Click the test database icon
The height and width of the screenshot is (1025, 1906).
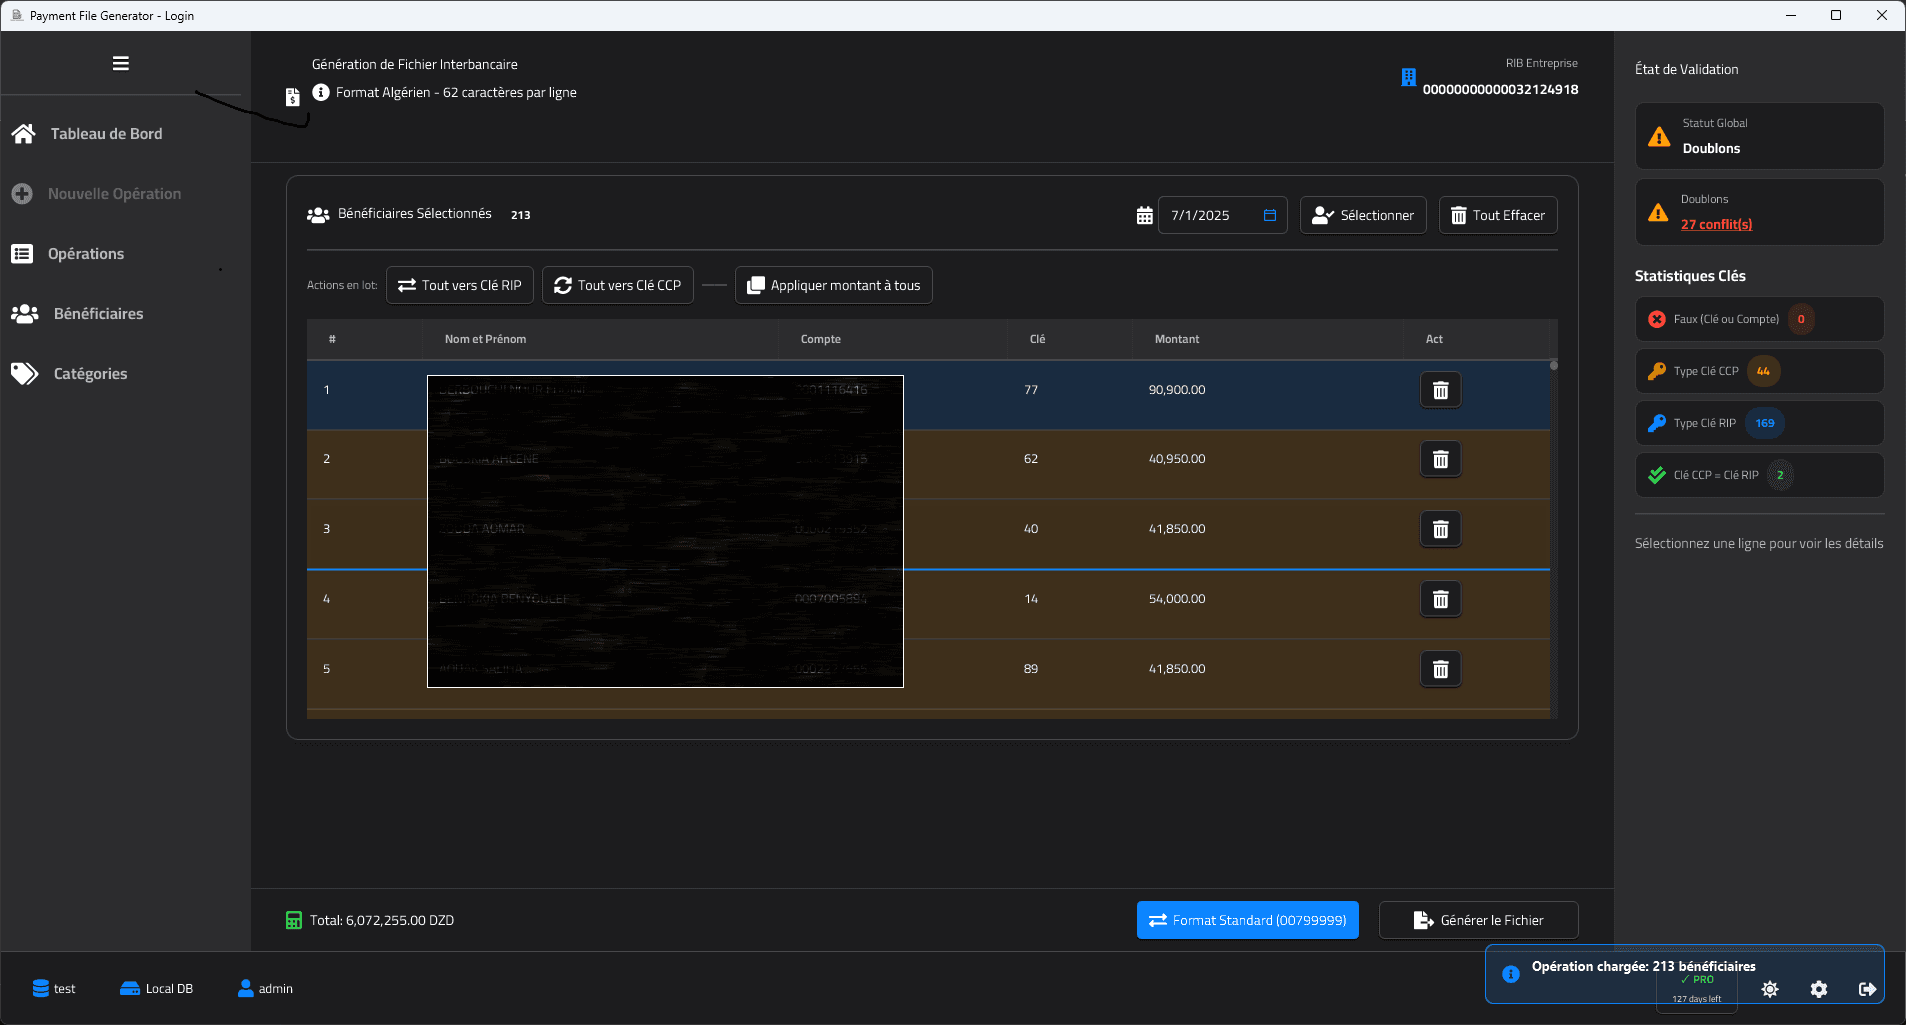[41, 988]
